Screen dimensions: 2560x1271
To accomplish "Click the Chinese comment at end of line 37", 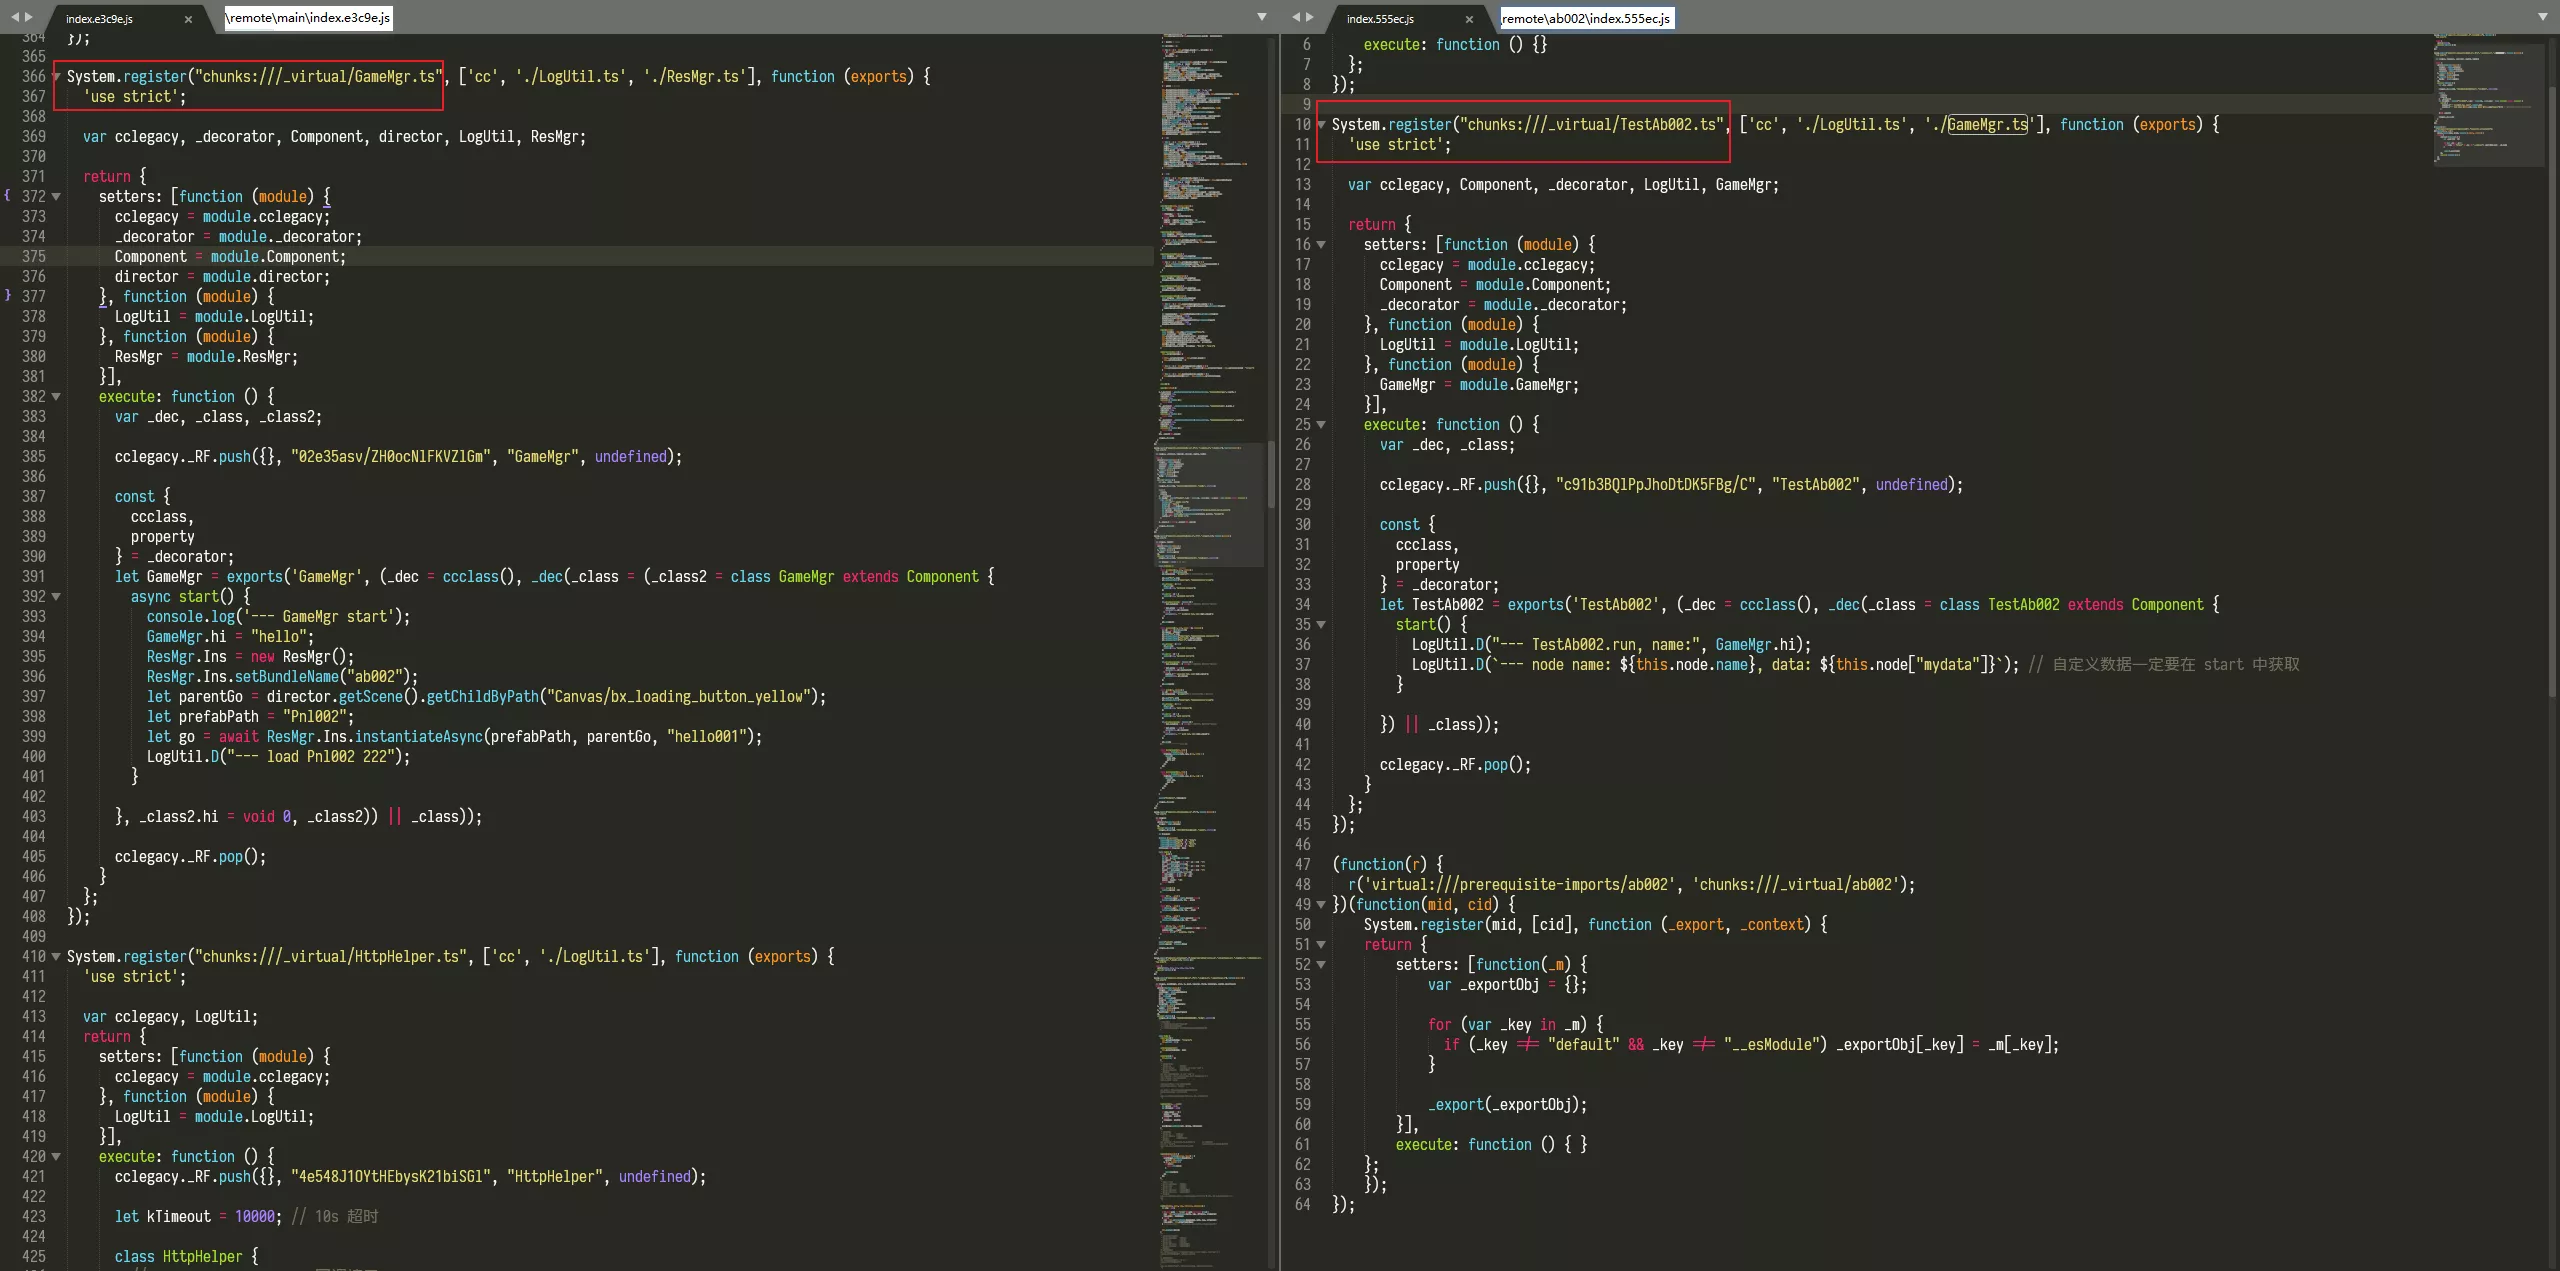I will tap(2164, 665).
